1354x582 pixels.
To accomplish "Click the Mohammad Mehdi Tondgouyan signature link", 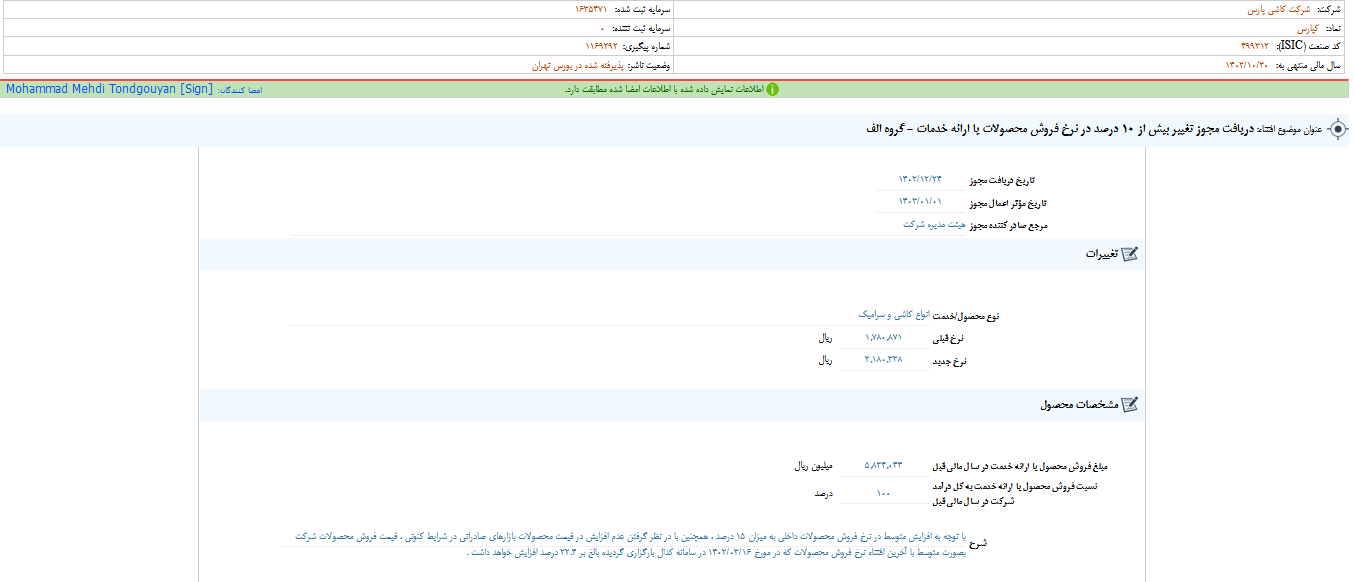I will (104, 88).
